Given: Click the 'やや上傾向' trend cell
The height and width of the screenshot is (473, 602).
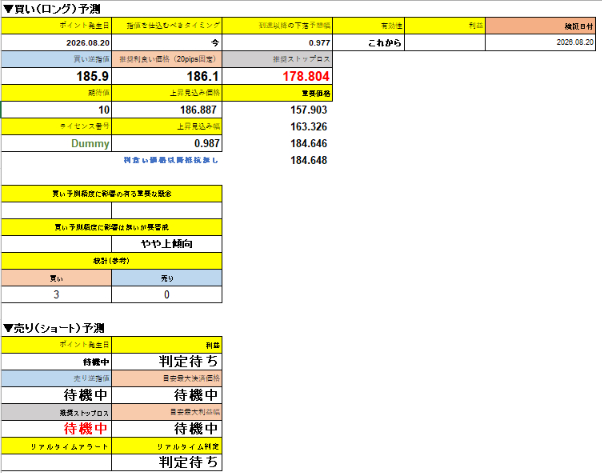Looking at the screenshot, I should click(167, 244).
